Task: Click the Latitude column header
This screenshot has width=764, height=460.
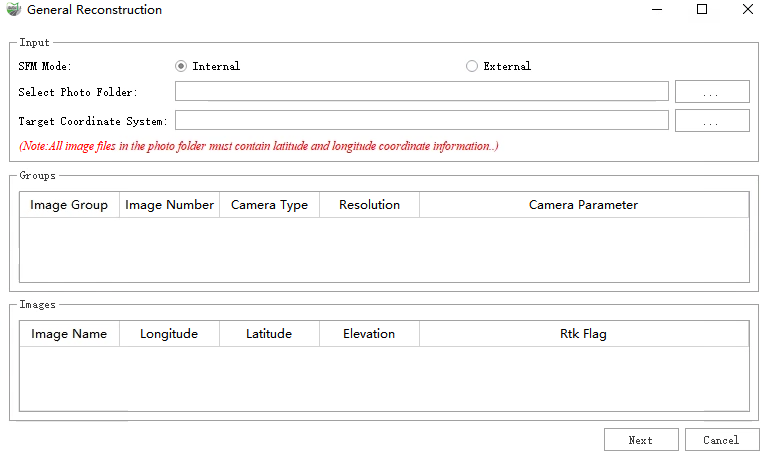Action: (x=269, y=334)
